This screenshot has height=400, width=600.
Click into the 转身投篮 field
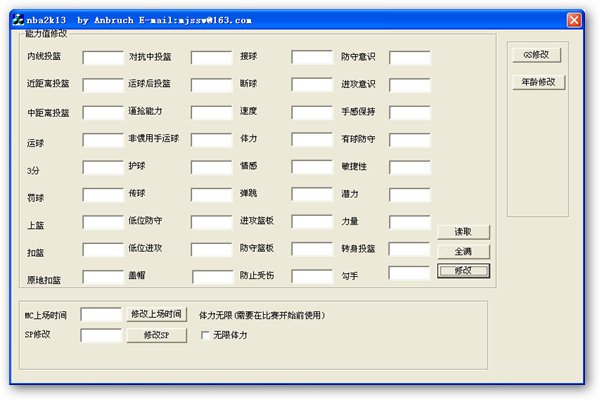click(x=409, y=249)
